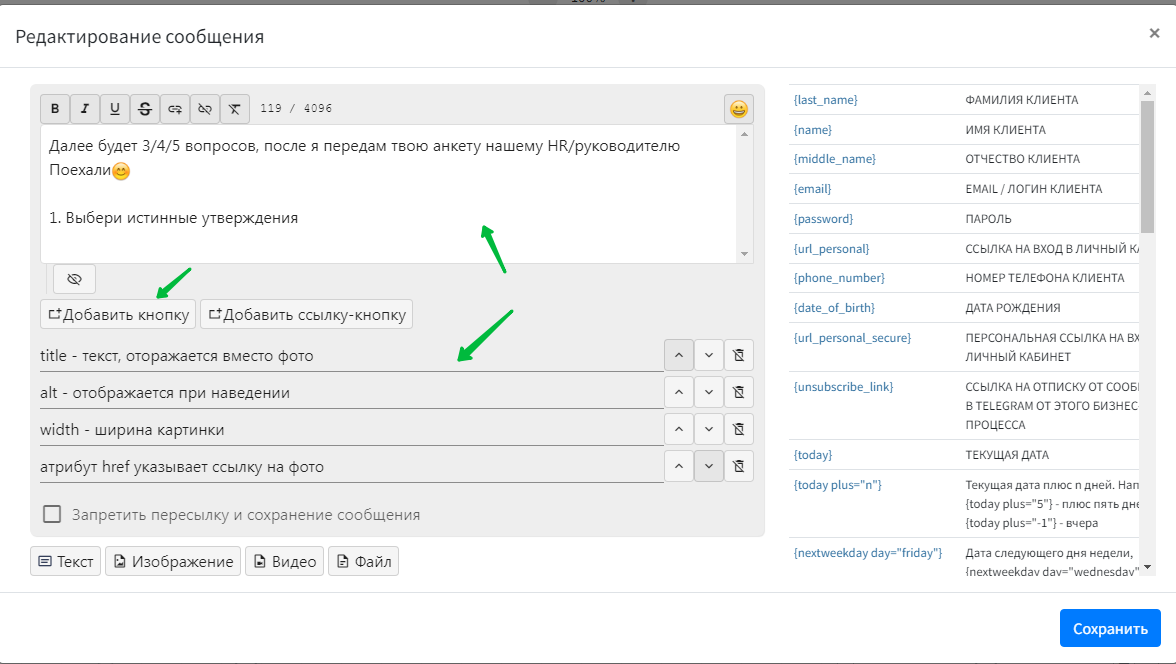Edit the 'title - текст' button field
Viewport: 1176px width, 664px height.
(x=352, y=356)
